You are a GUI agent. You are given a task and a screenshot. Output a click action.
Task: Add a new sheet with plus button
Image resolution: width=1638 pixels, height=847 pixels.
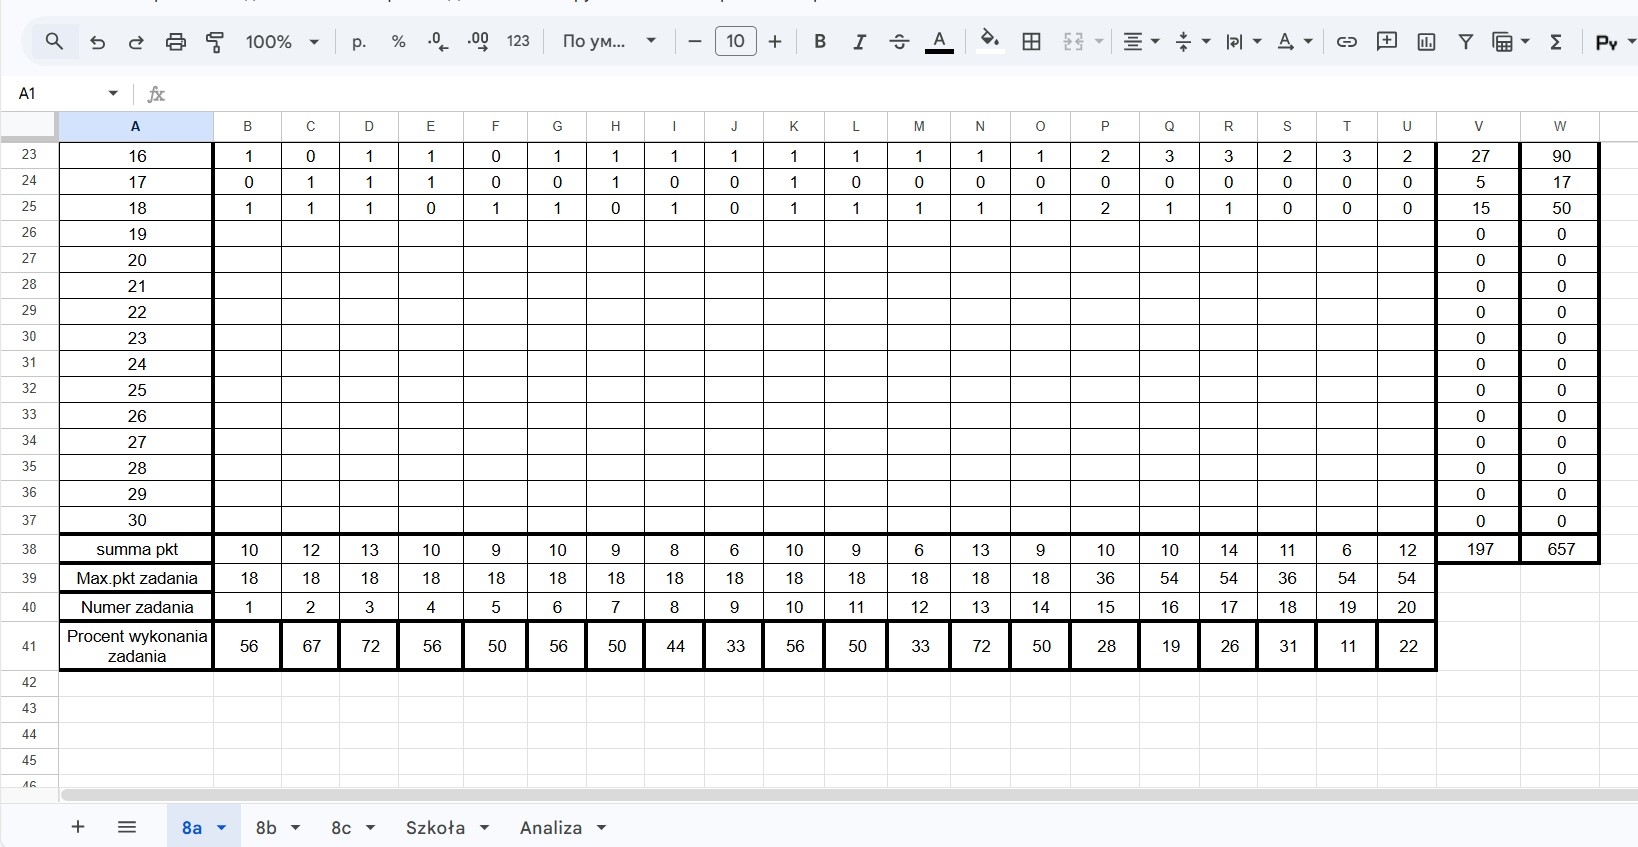coord(78,827)
